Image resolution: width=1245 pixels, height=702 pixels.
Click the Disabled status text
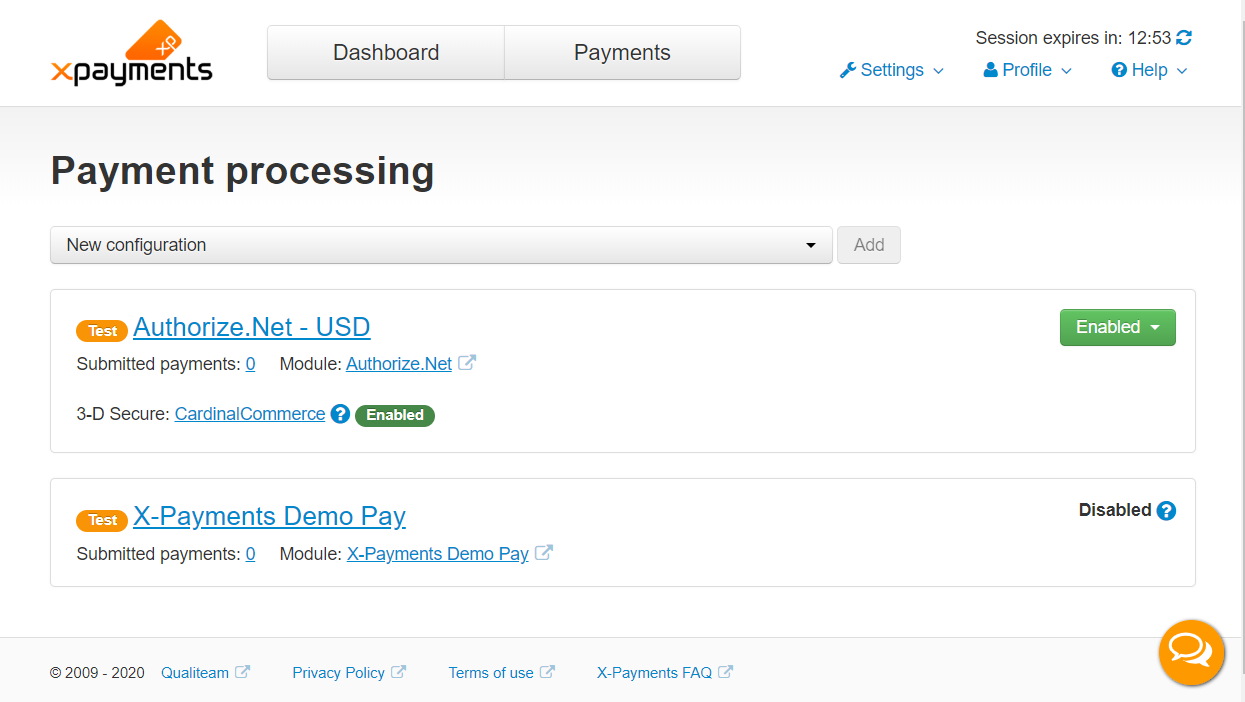tap(1115, 510)
